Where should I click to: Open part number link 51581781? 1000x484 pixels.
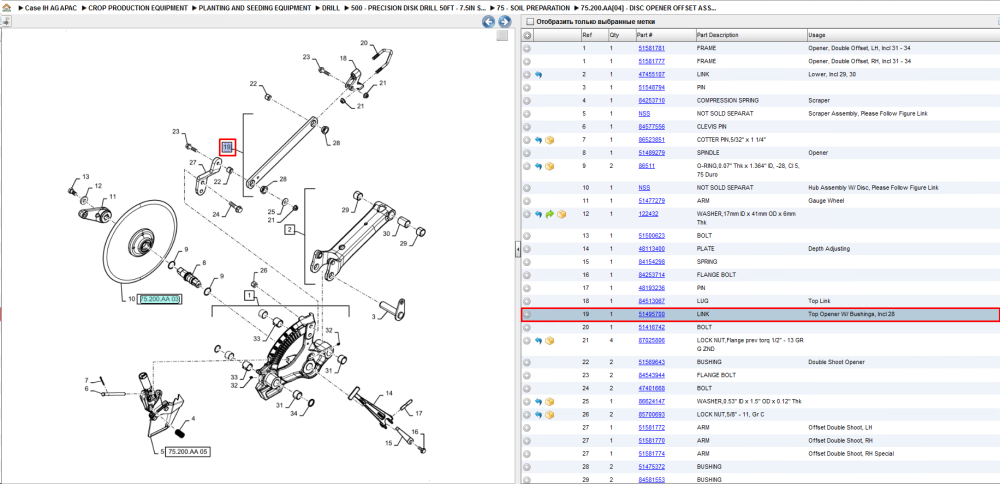tap(651, 48)
